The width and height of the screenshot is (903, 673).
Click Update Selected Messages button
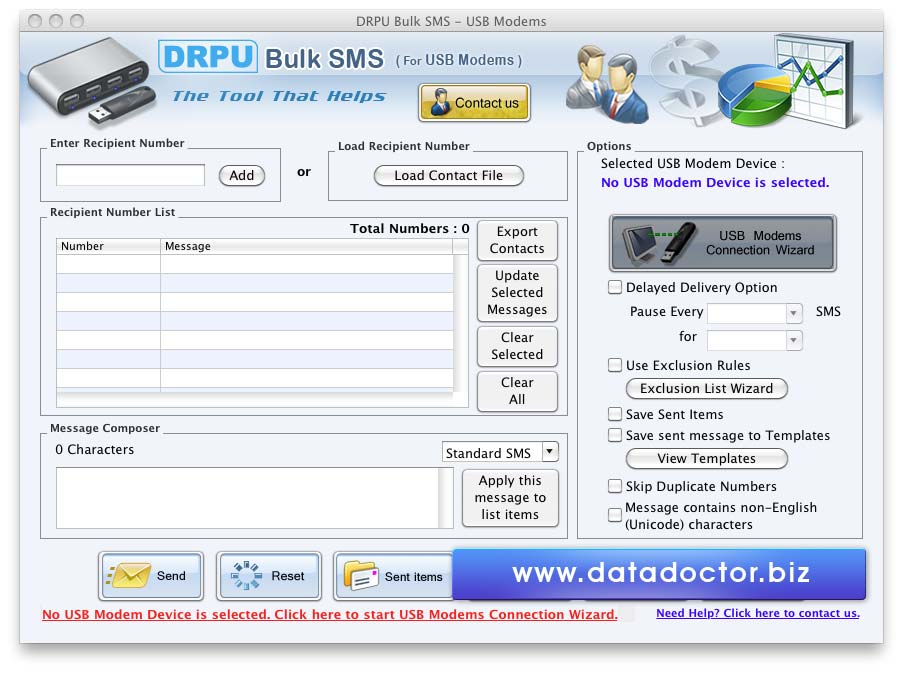(x=517, y=292)
